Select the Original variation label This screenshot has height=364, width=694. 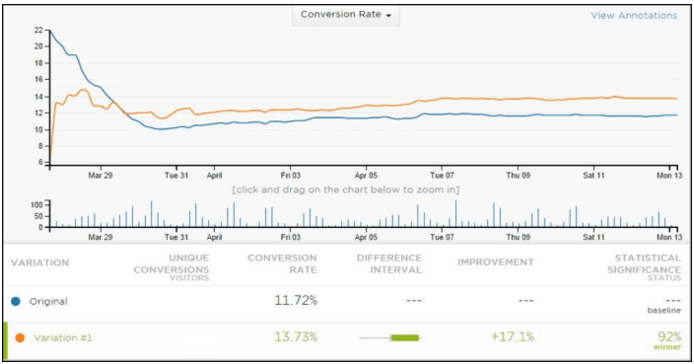coord(48,302)
